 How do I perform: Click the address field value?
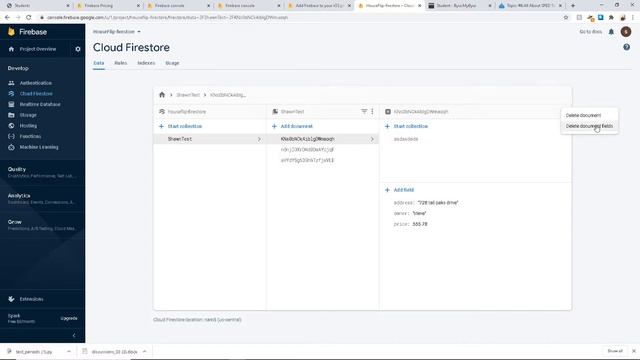click(x=438, y=203)
